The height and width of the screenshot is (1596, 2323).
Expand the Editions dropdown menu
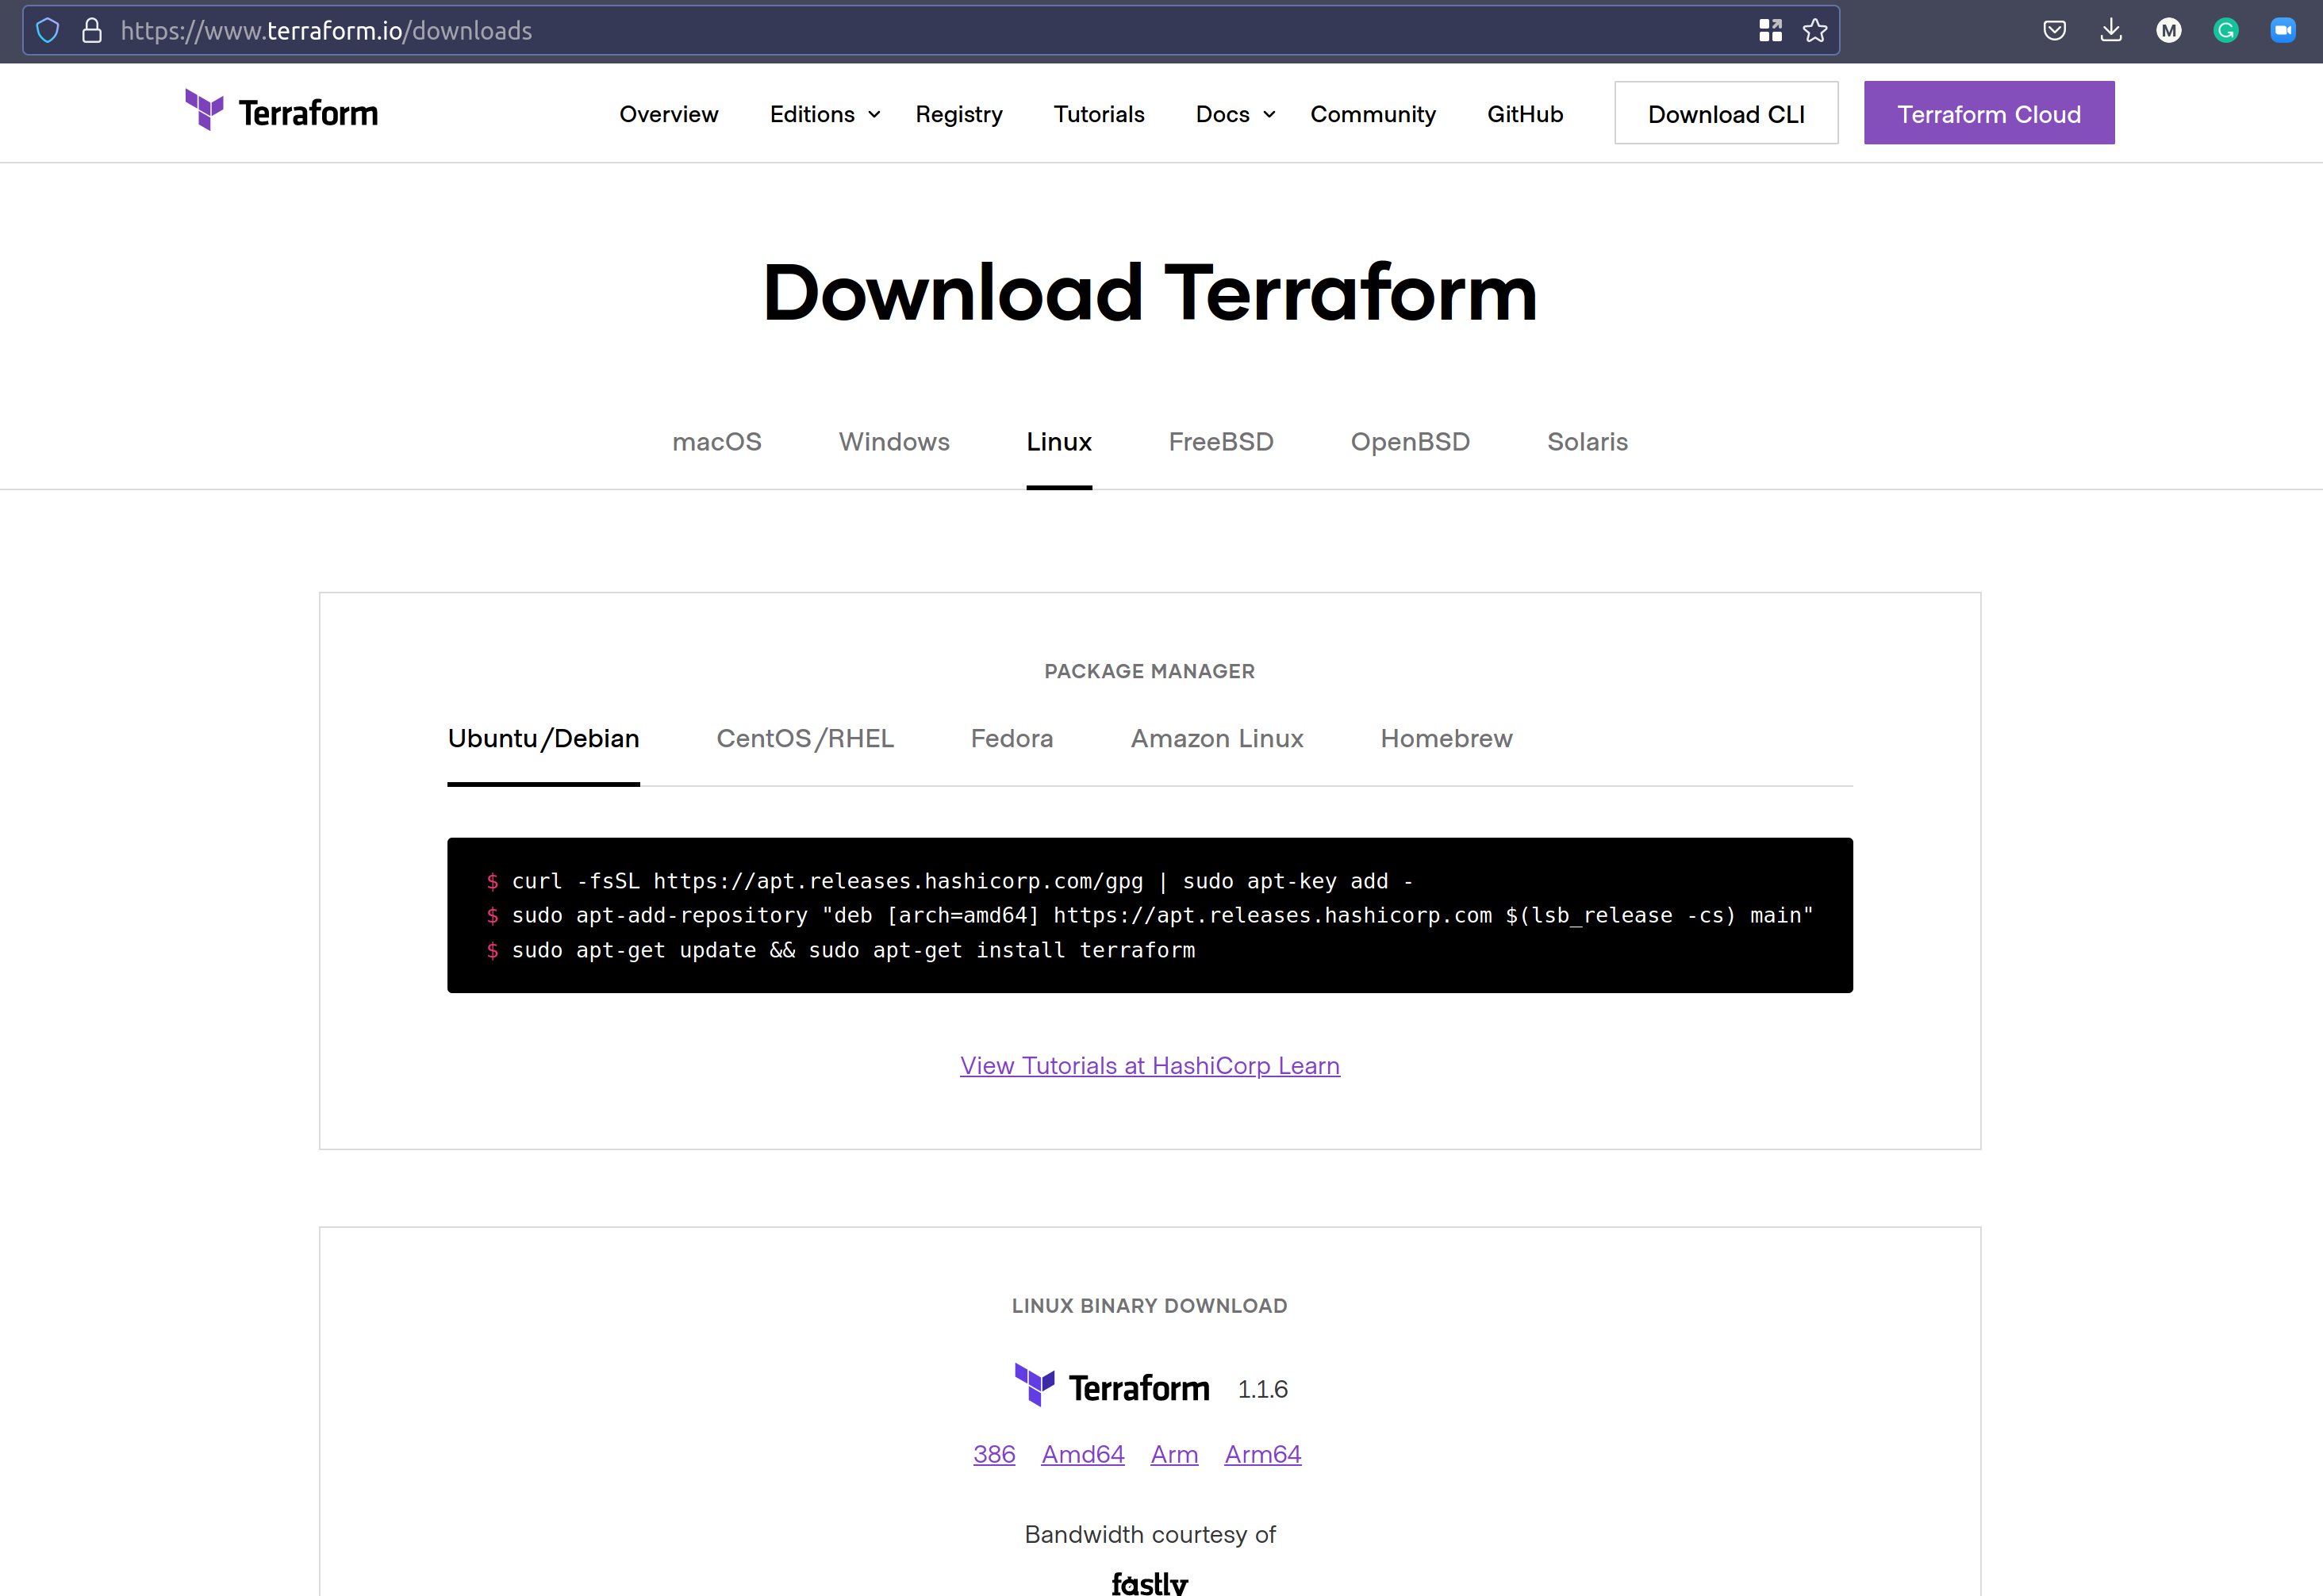tap(824, 114)
